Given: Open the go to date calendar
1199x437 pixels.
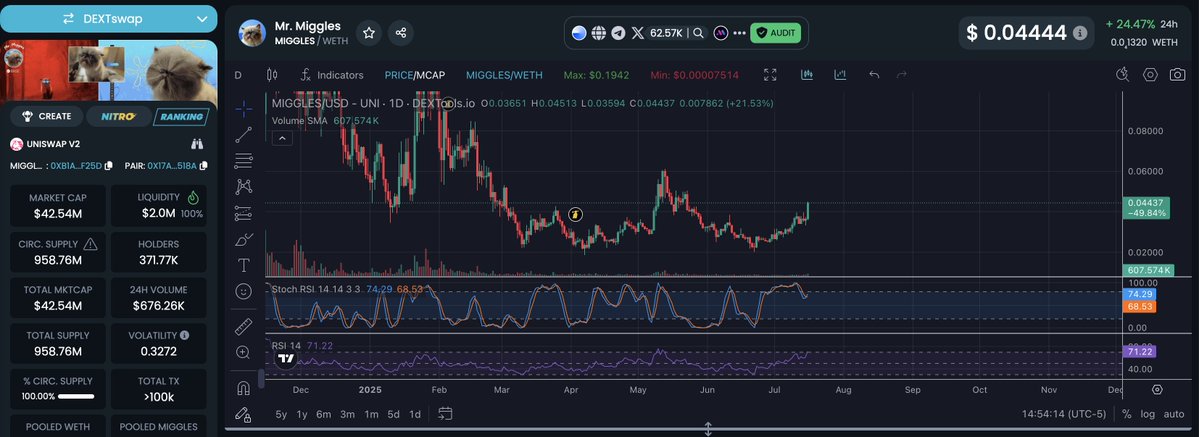Looking at the screenshot, I should tap(445, 414).
